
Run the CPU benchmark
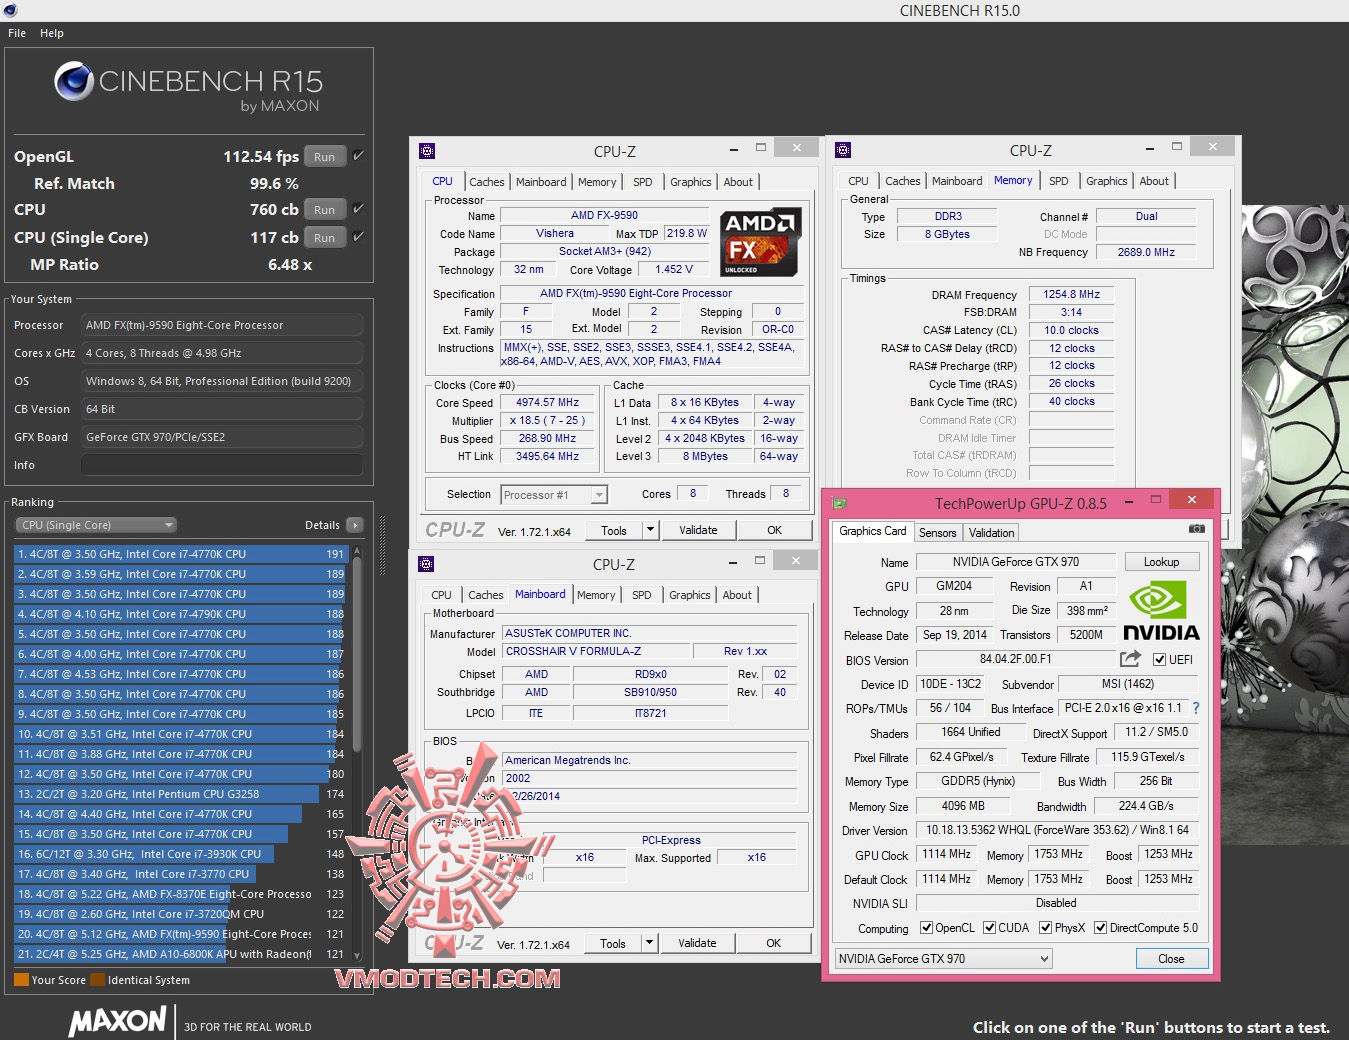325,209
